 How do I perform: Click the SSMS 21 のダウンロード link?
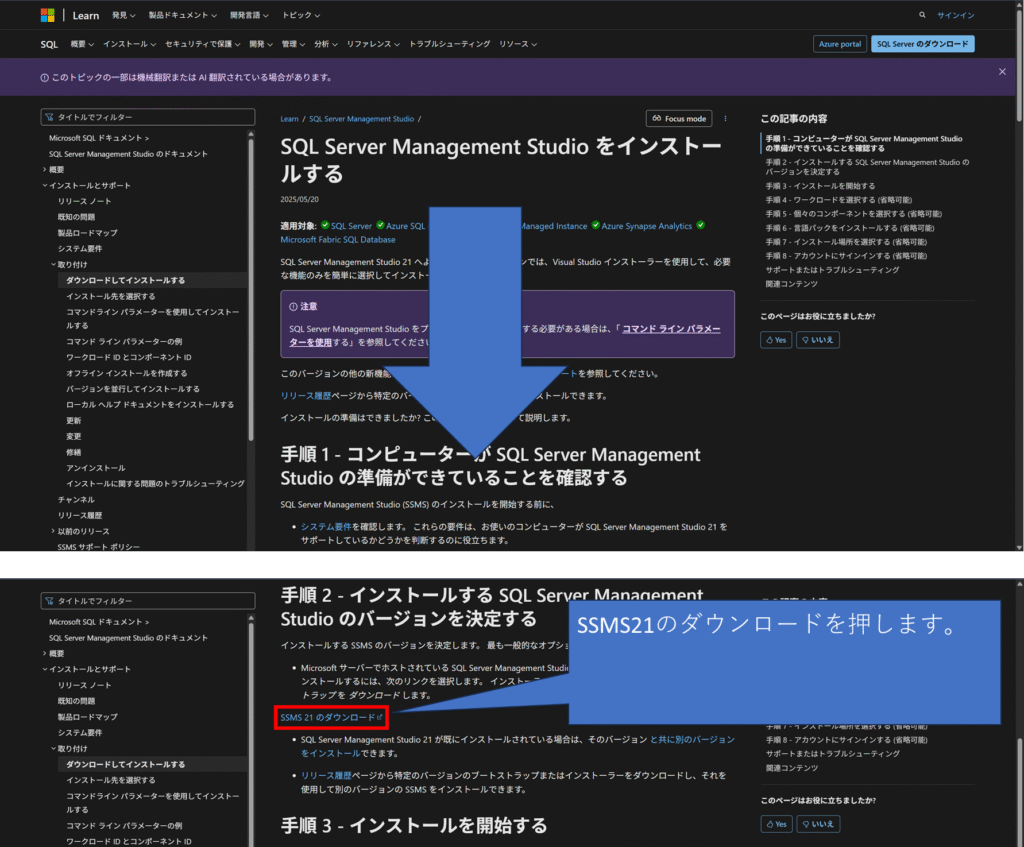click(331, 718)
